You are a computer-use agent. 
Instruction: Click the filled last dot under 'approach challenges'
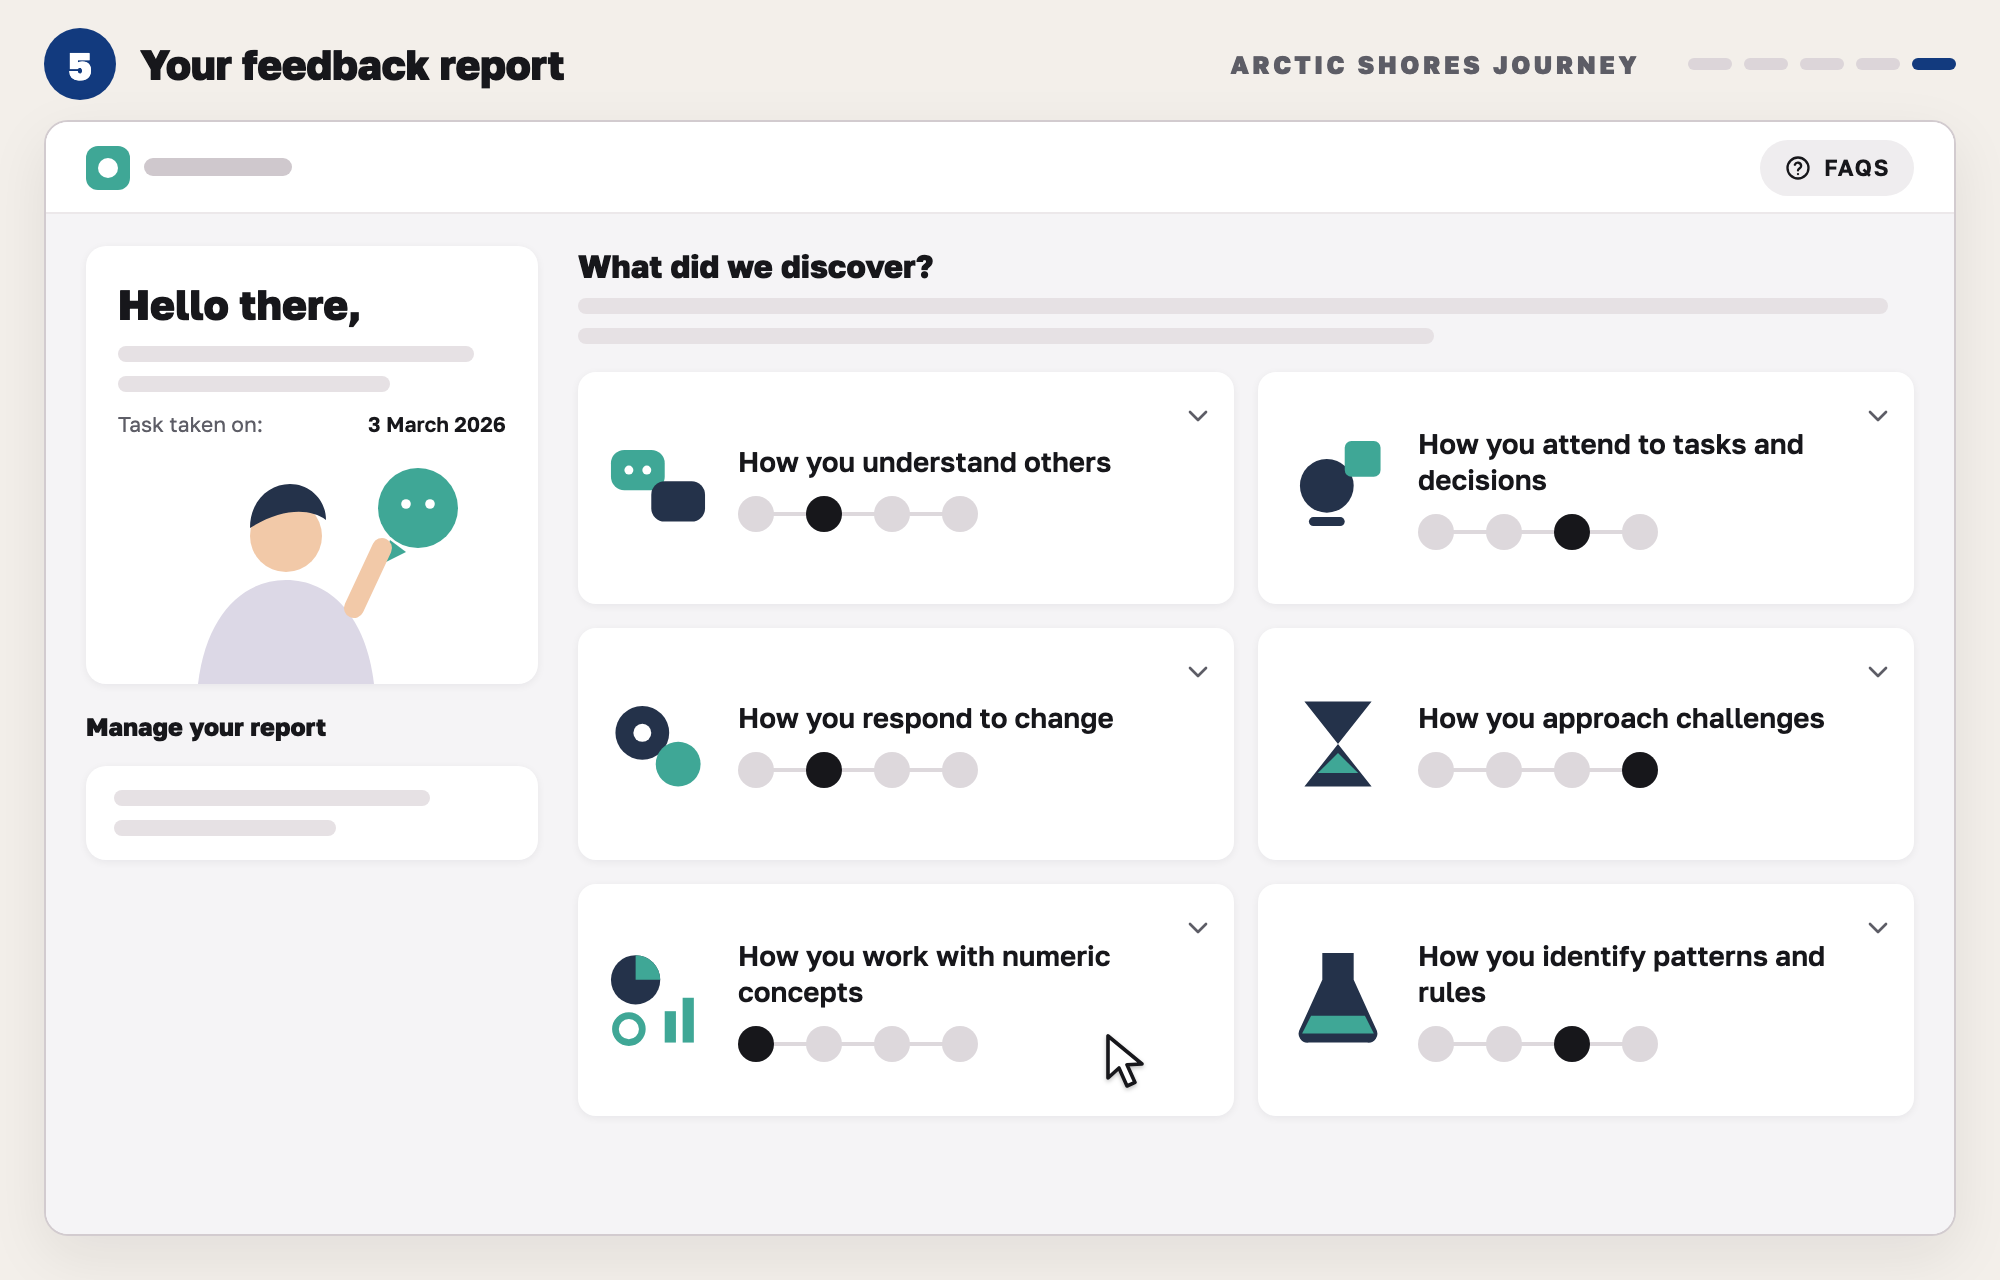[x=1640, y=770]
